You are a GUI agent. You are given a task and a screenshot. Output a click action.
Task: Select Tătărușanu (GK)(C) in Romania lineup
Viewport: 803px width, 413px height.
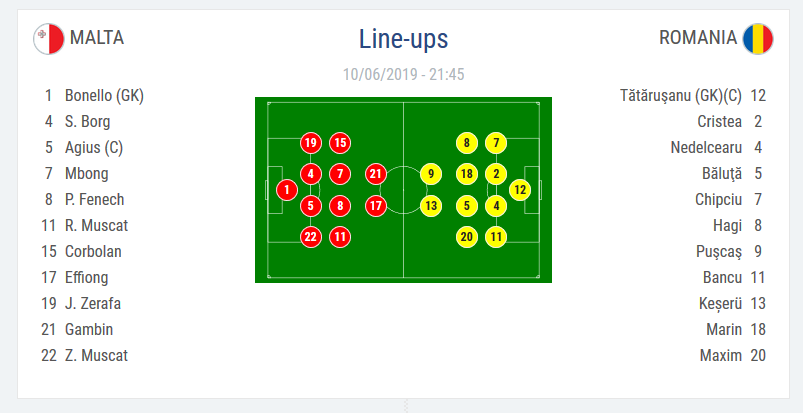tap(681, 96)
